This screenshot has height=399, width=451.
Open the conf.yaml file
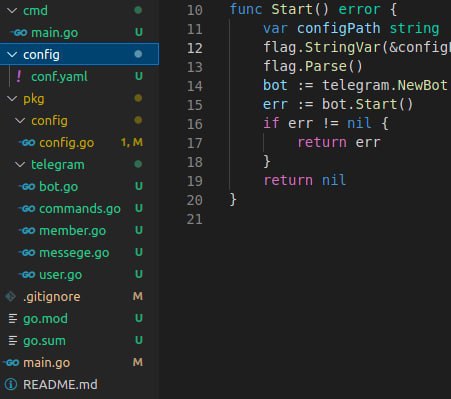59,77
